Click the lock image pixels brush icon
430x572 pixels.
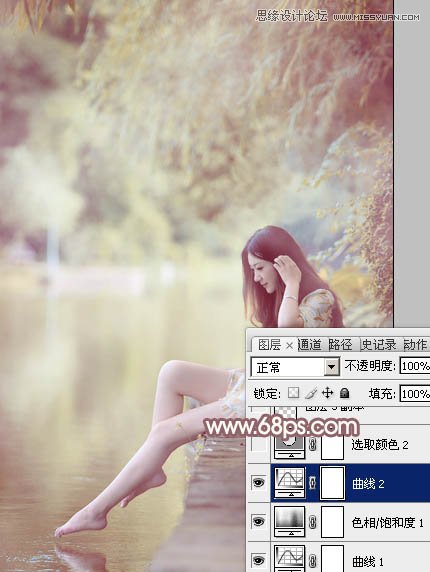point(311,393)
